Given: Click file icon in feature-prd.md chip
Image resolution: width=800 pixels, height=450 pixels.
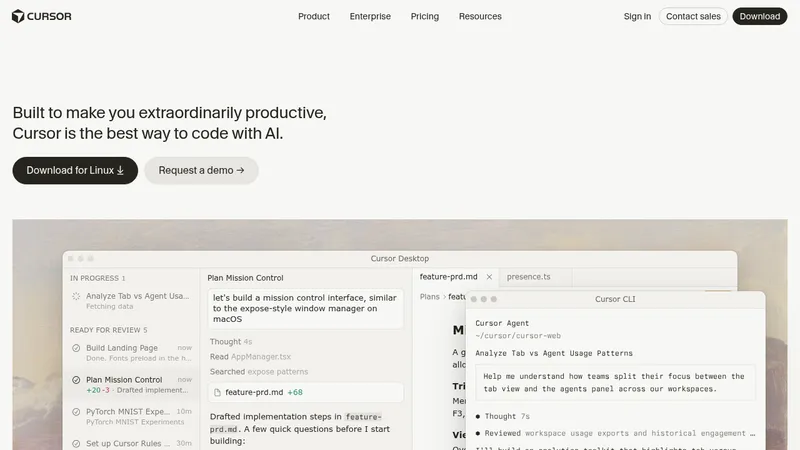Looking at the screenshot, I should 217,392.
